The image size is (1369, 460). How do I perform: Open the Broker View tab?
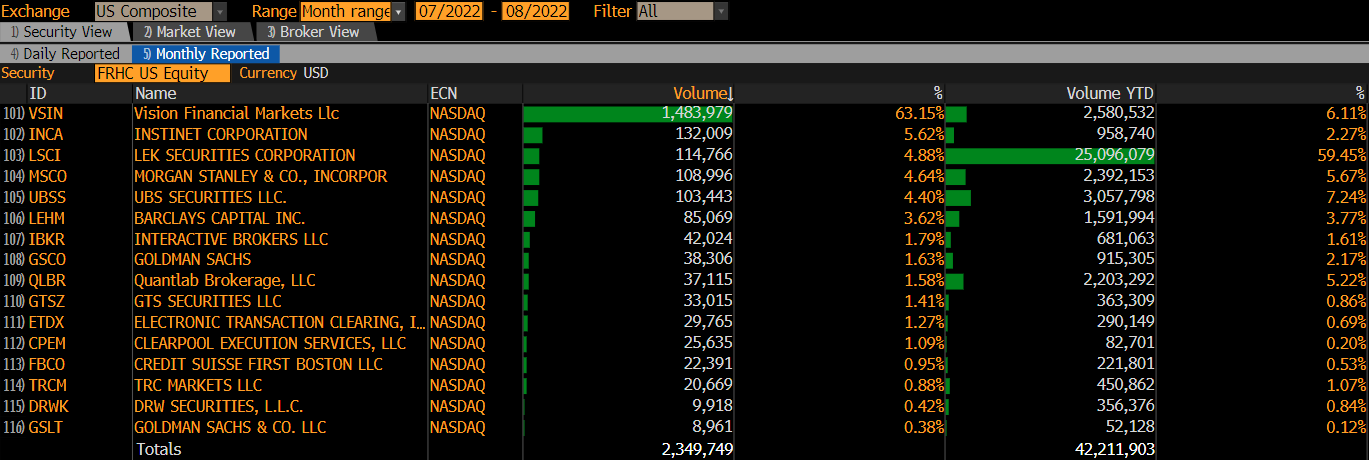pos(318,32)
